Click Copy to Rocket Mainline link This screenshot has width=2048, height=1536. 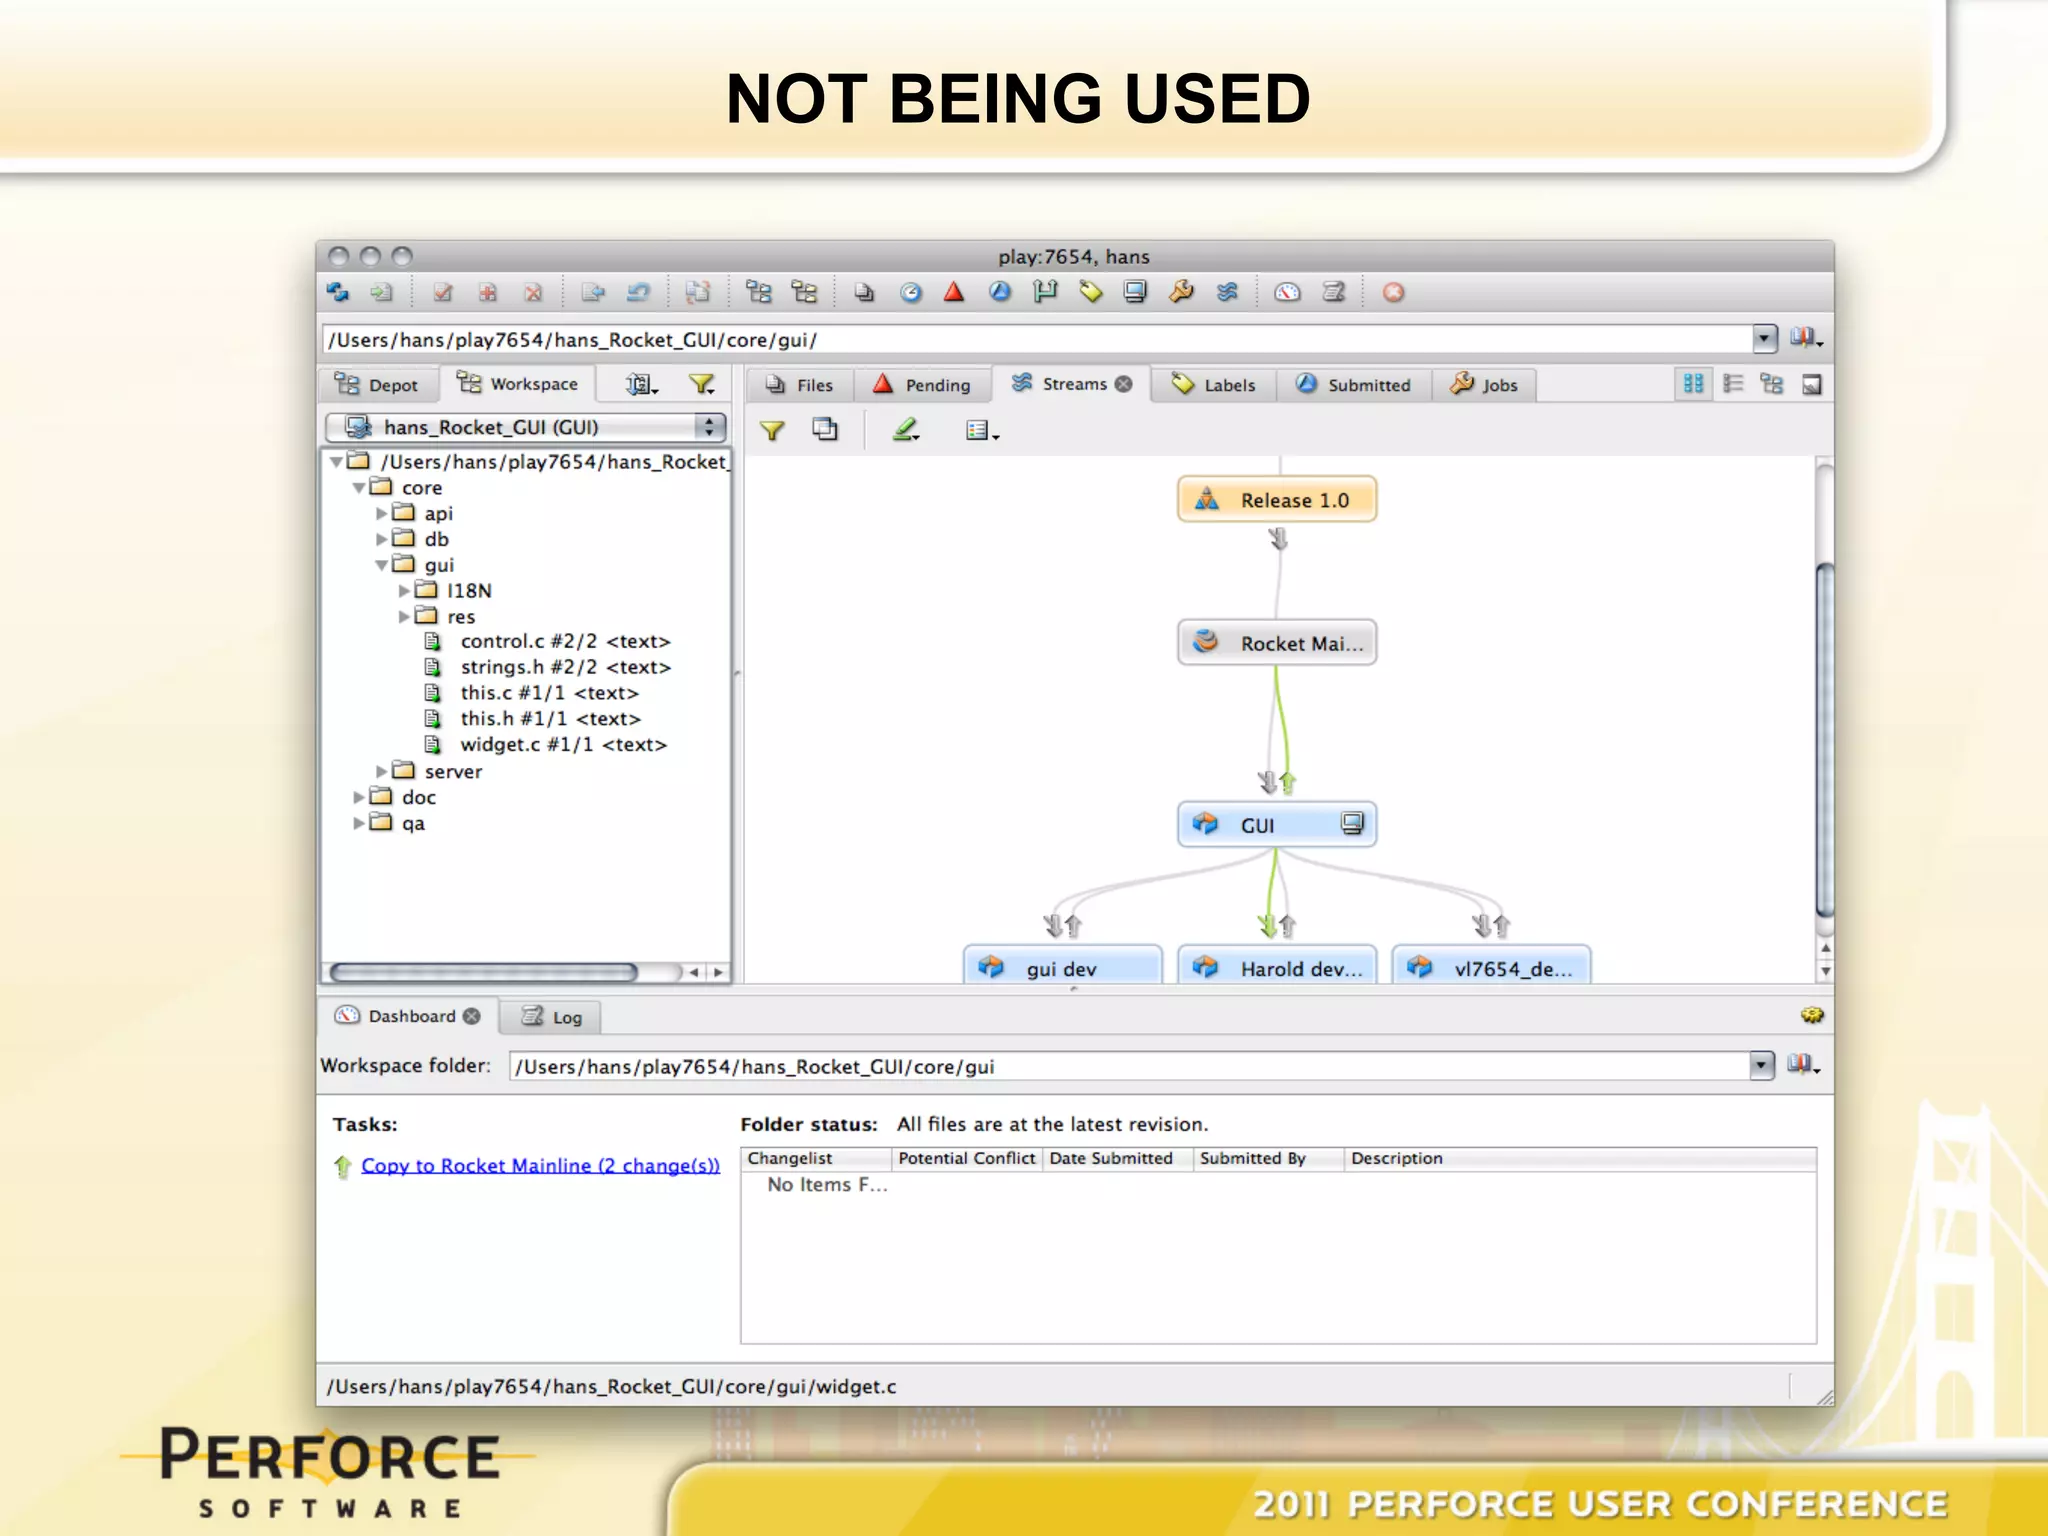tap(540, 1165)
